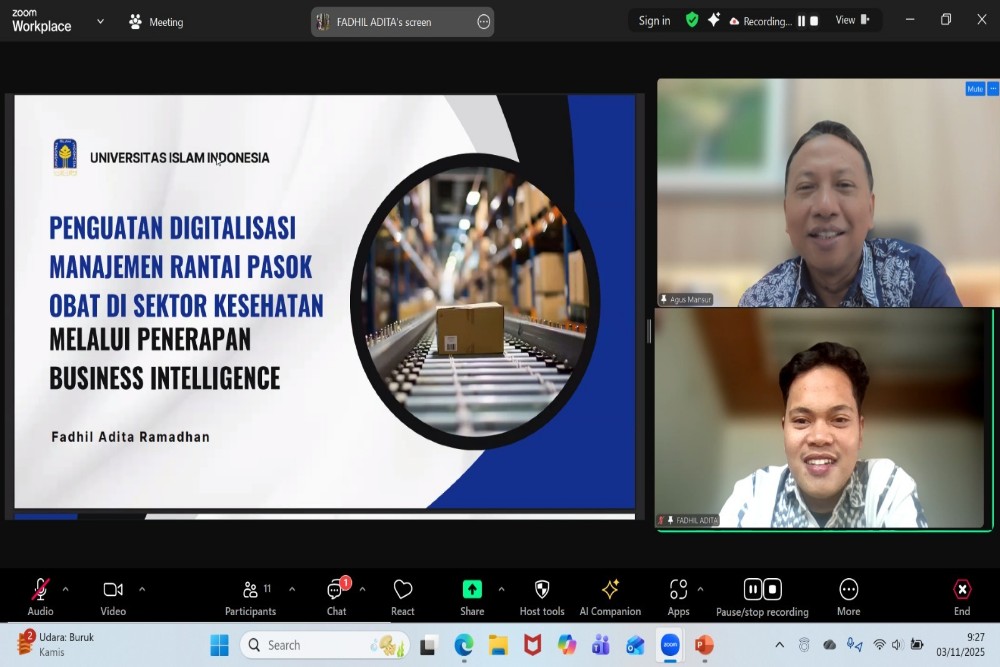Viewport: 1000px width, 667px height.
Task: Send a reaction with the React heart icon
Action: point(403,589)
